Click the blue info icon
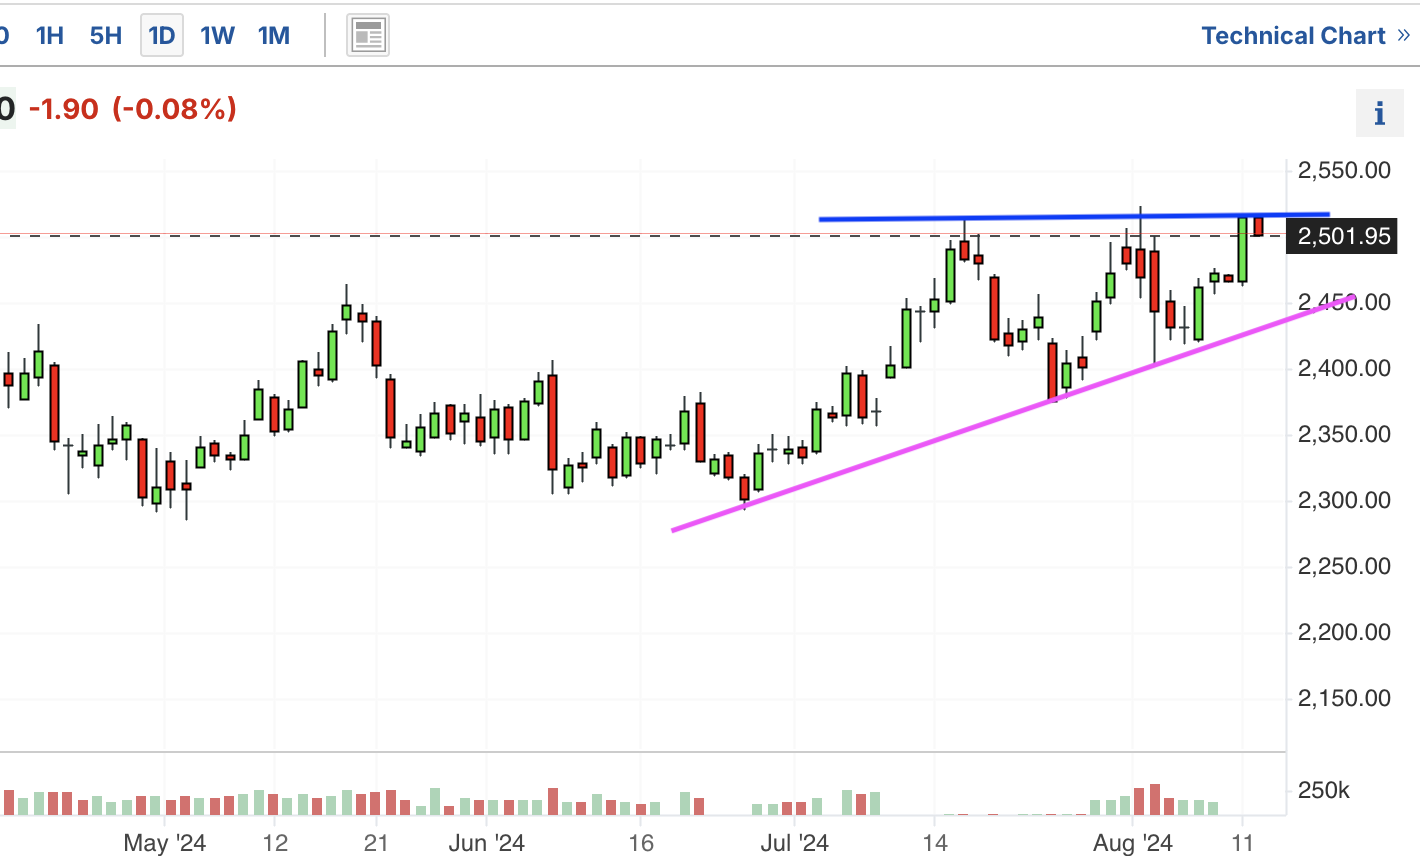 coord(1380,113)
